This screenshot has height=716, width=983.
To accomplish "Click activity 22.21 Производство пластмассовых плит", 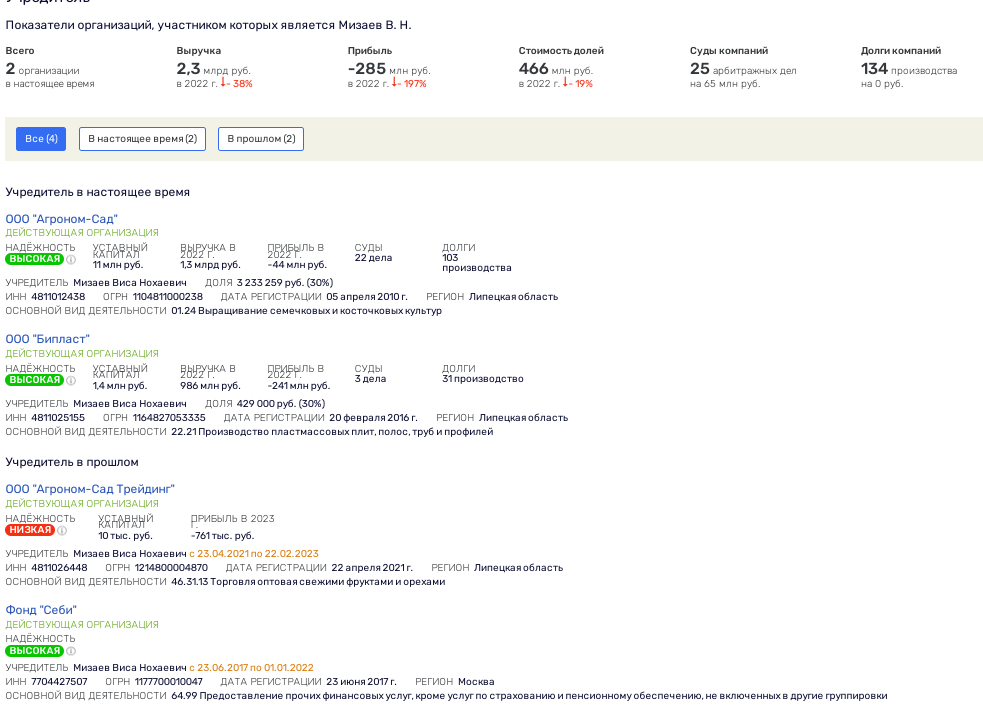I will tap(332, 432).
